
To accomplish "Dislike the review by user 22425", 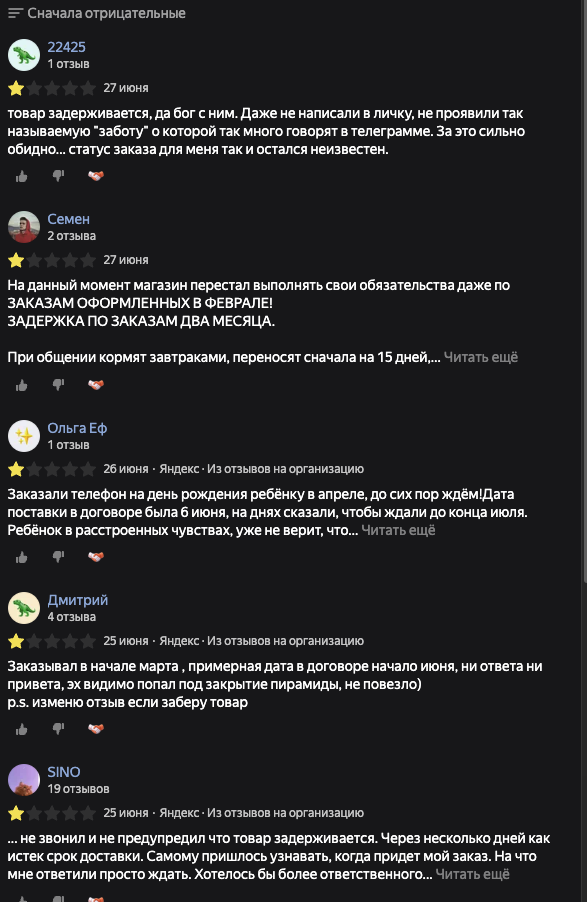I will [59, 176].
